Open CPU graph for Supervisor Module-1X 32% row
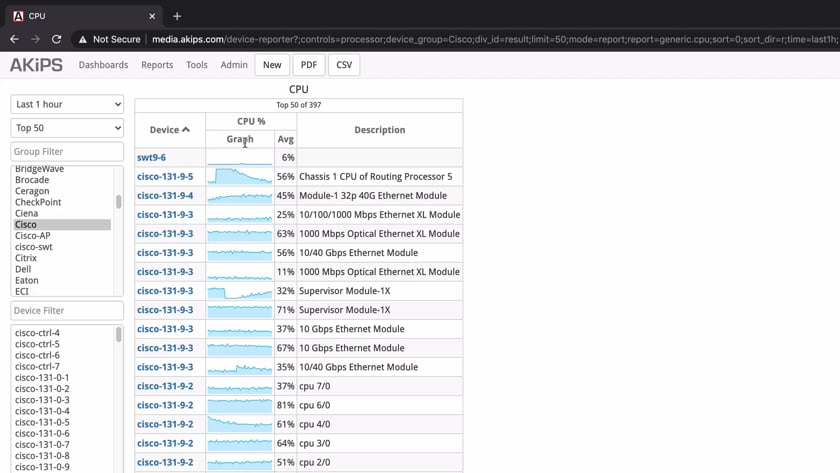 pyautogui.click(x=240, y=291)
